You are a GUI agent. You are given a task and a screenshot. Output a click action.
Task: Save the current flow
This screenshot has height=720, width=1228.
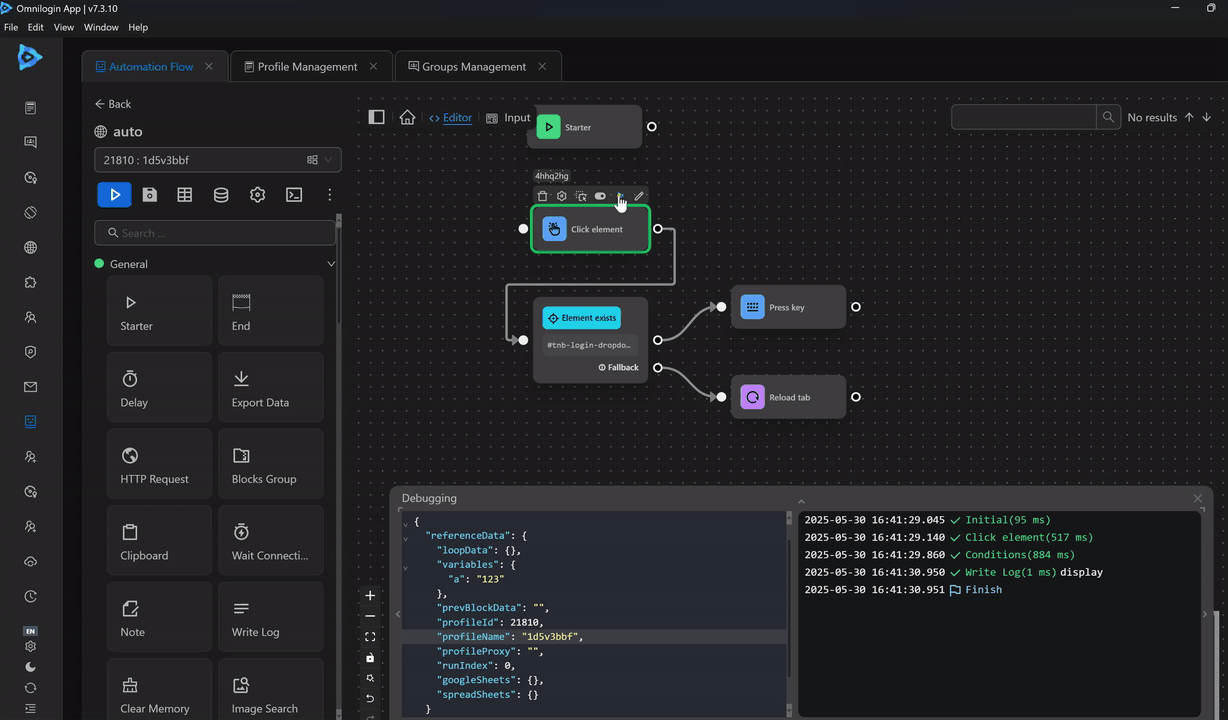149,194
